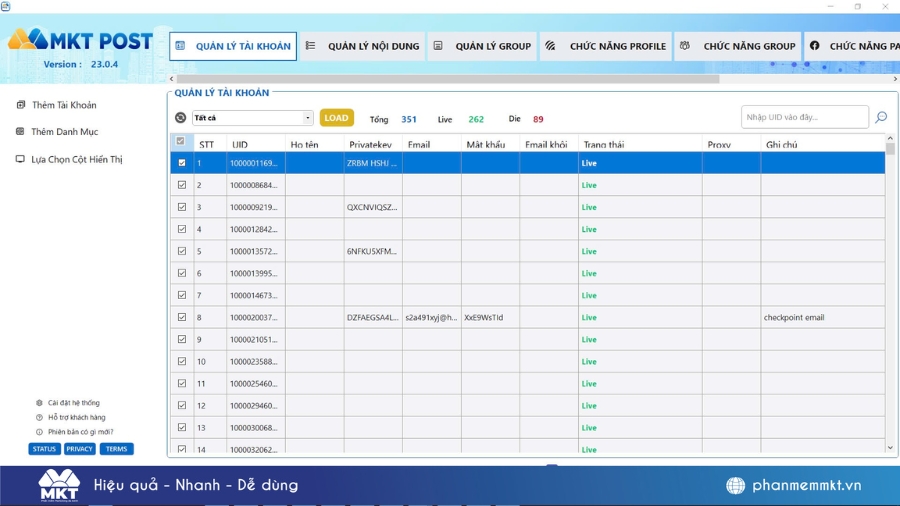Open Cài đặt hệ thống settings
Screen dimensions: 900x506
[x=73, y=403]
